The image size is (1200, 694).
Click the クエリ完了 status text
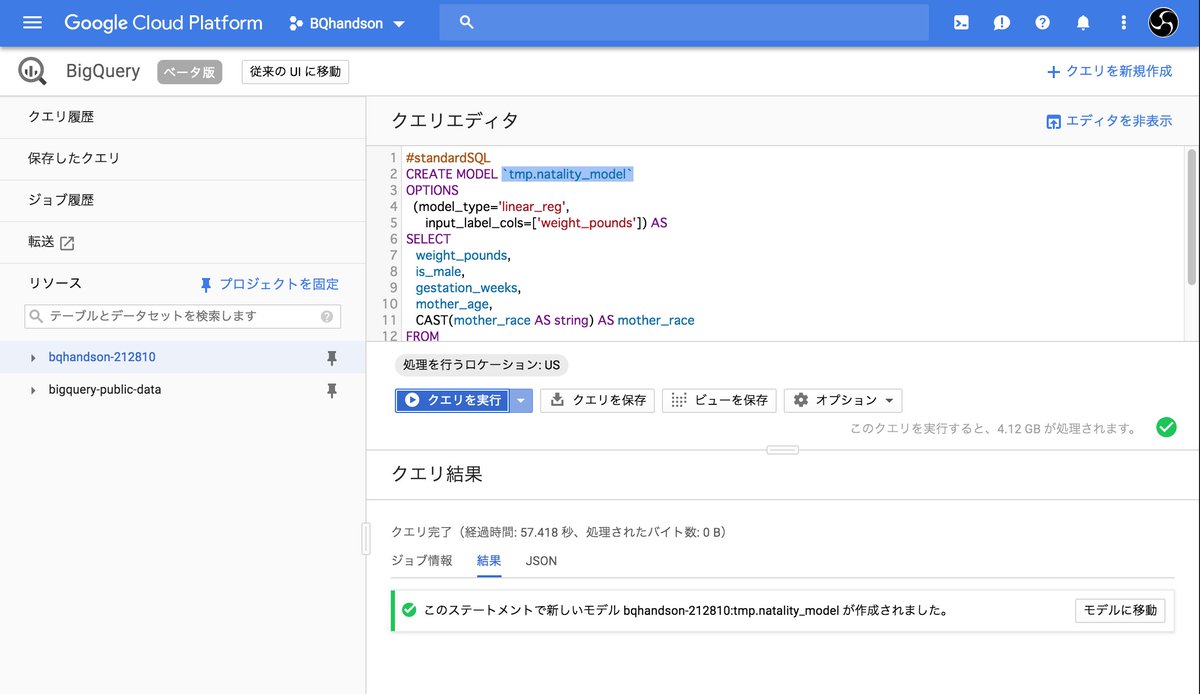click(x=558, y=532)
